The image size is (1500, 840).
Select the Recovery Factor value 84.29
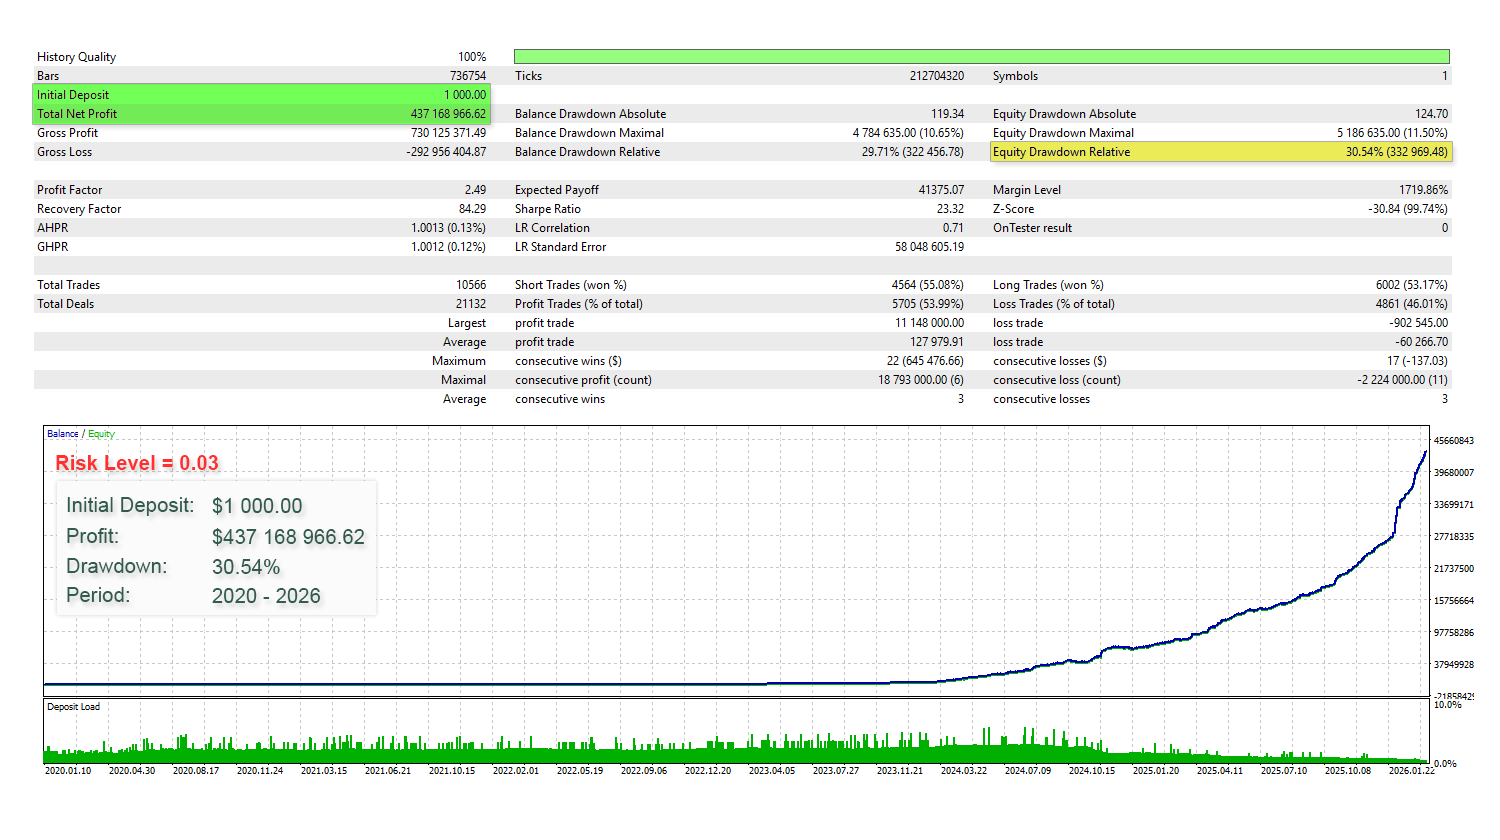click(x=472, y=209)
